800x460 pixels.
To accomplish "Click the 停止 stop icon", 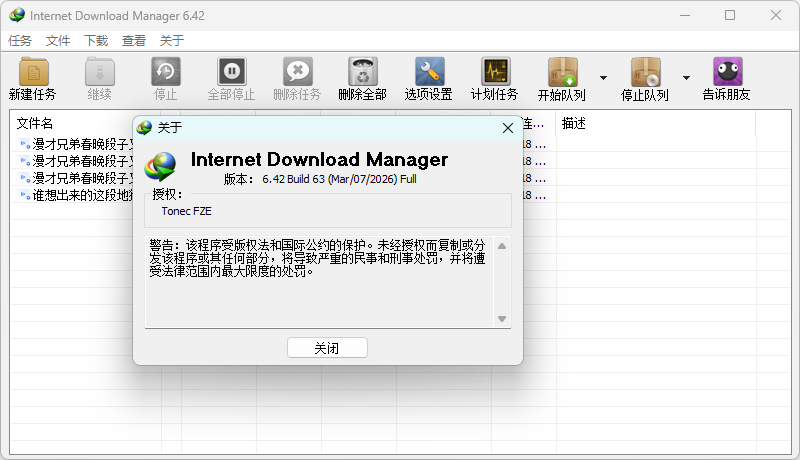I will pyautogui.click(x=165, y=72).
